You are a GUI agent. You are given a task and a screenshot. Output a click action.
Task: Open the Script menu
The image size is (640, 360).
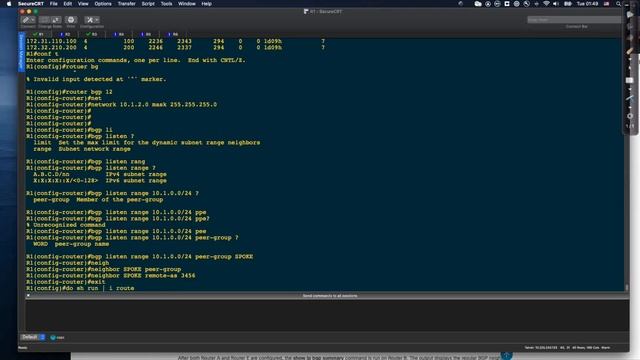coord(148,4)
